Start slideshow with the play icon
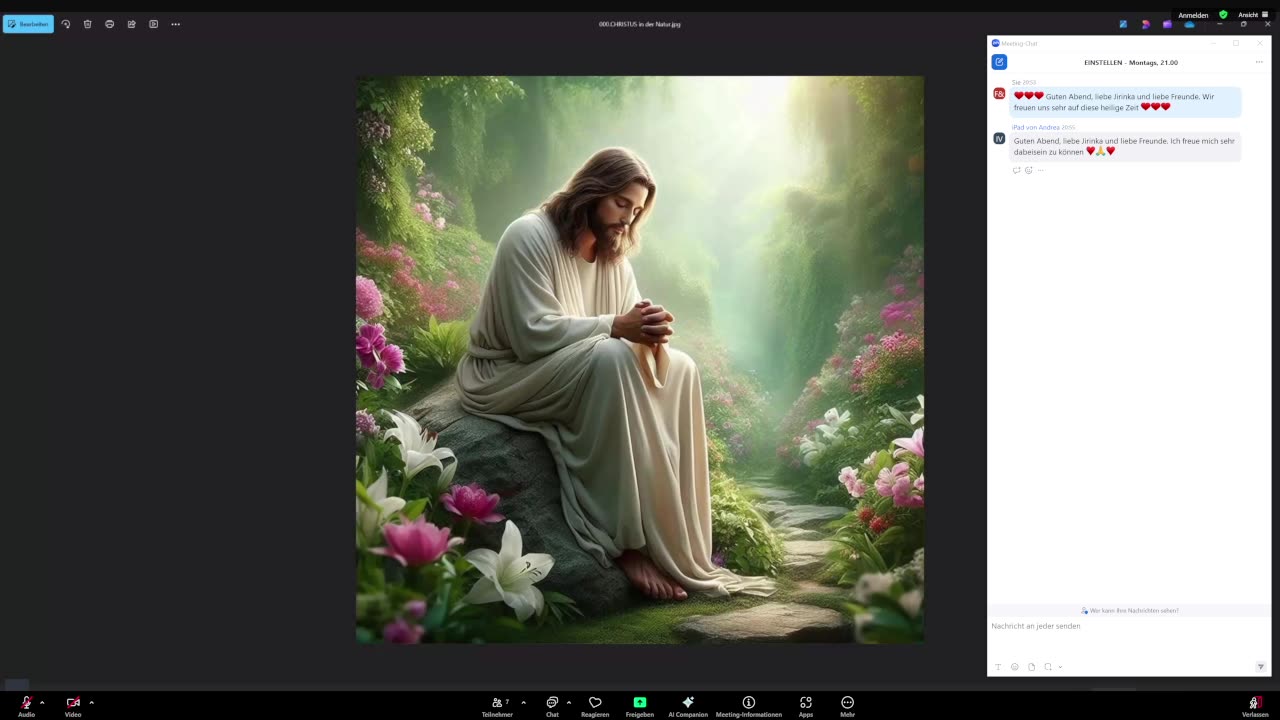The width and height of the screenshot is (1280, 720). tap(153, 24)
